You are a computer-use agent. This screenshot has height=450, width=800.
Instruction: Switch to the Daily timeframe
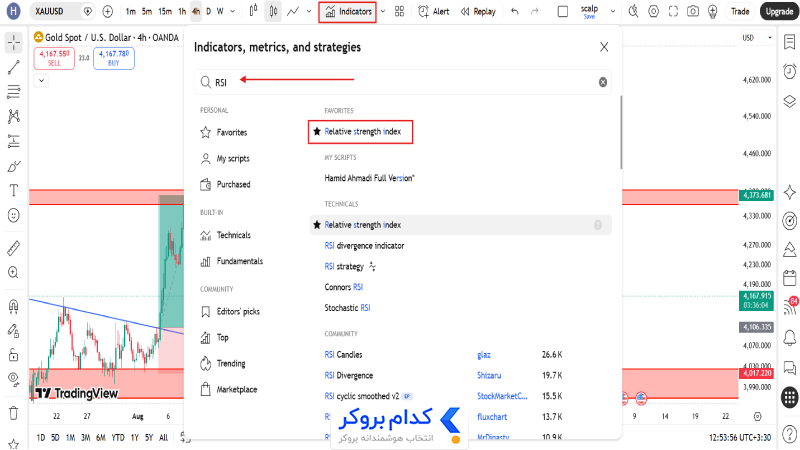208,11
